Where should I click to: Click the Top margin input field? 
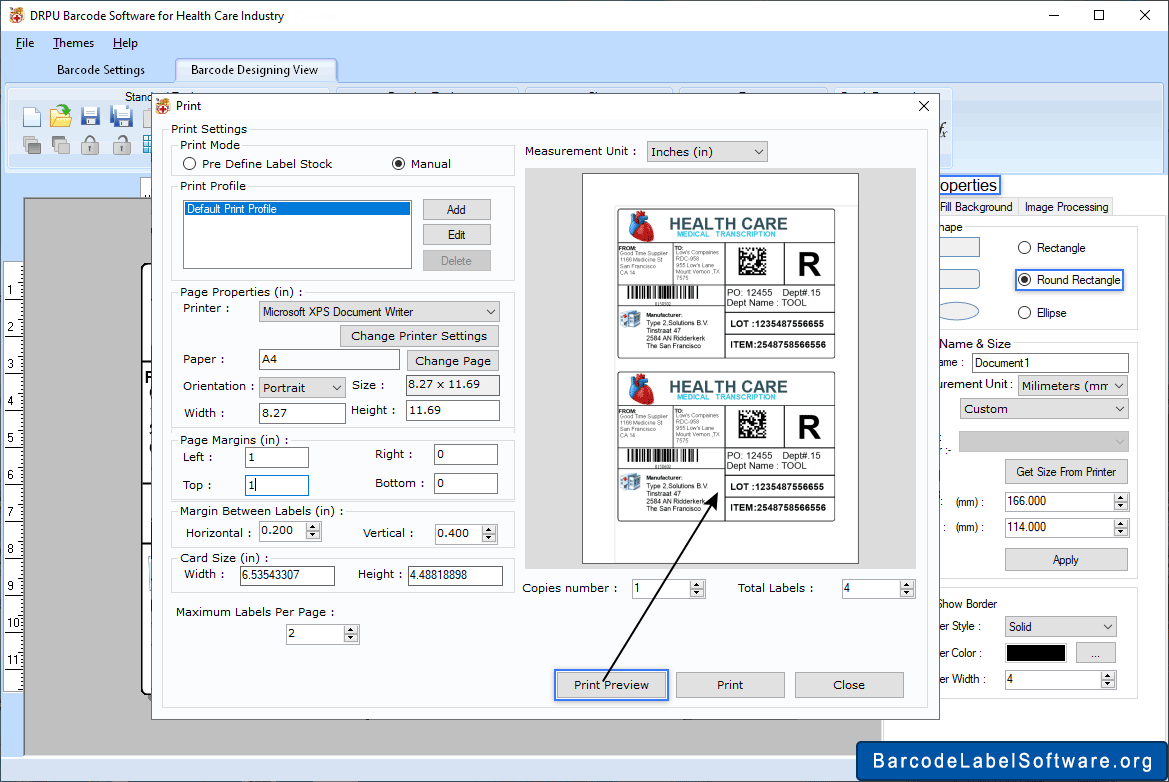[277, 485]
